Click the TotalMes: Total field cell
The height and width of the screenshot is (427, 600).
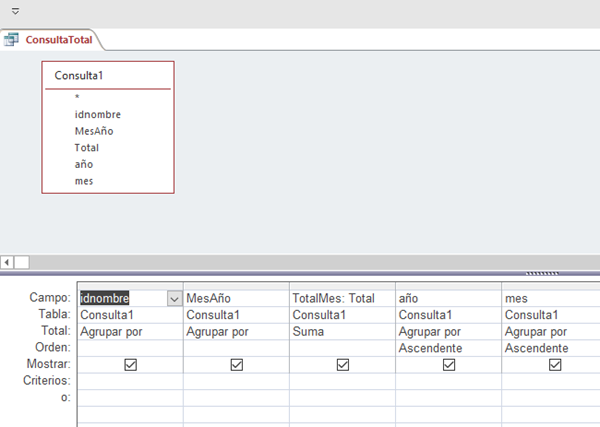click(342, 298)
